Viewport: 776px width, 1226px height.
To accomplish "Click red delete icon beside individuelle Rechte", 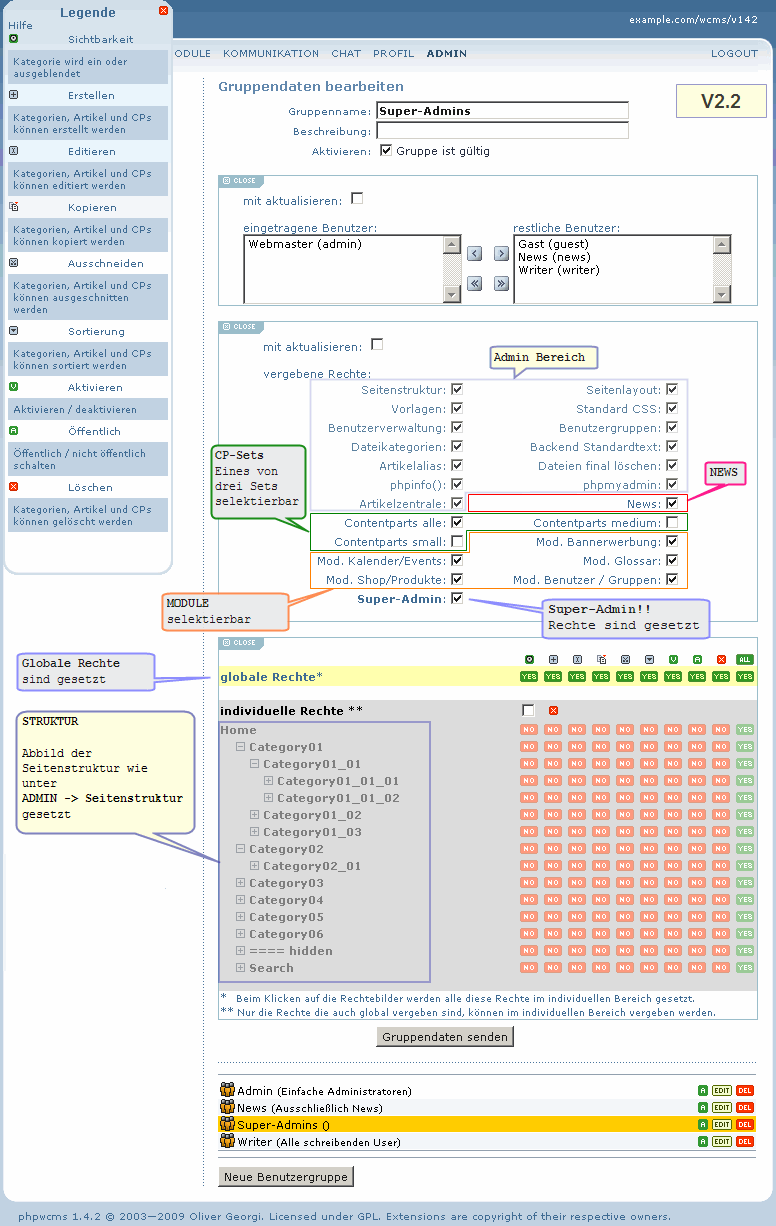I will click(553, 711).
